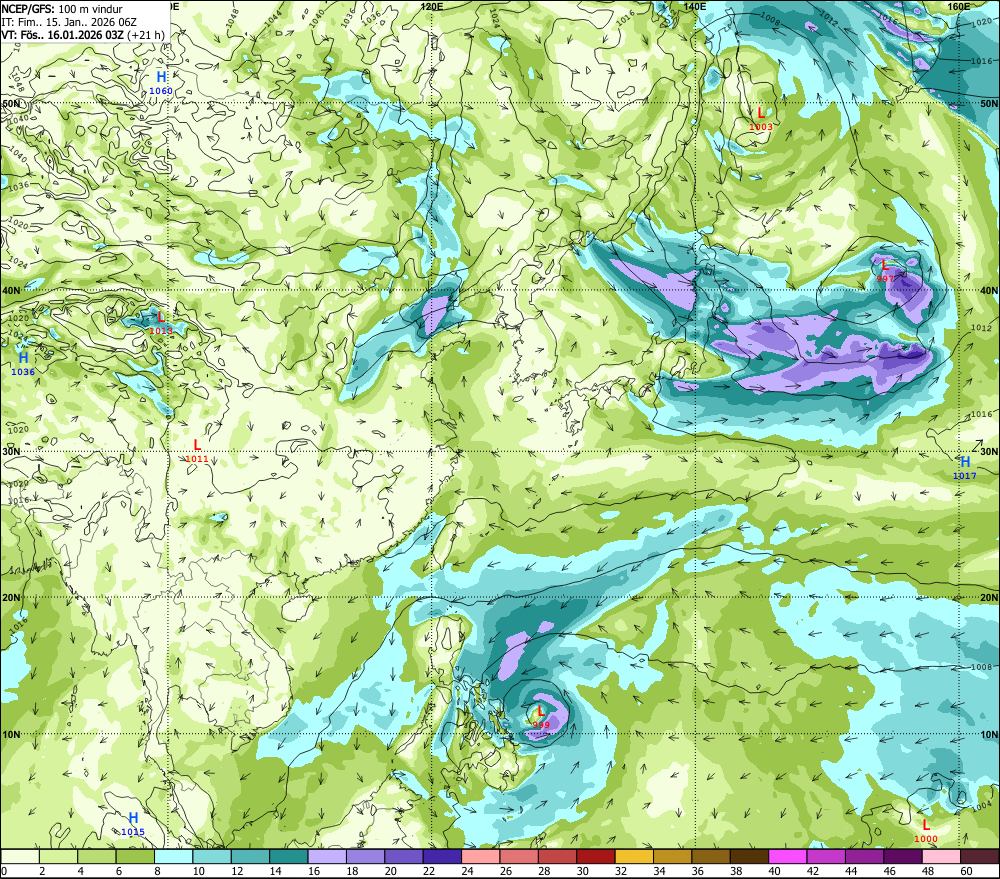Pick the magenta 40–42 legend swatch
Screen dimensions: 1000x879
click(x=788, y=856)
